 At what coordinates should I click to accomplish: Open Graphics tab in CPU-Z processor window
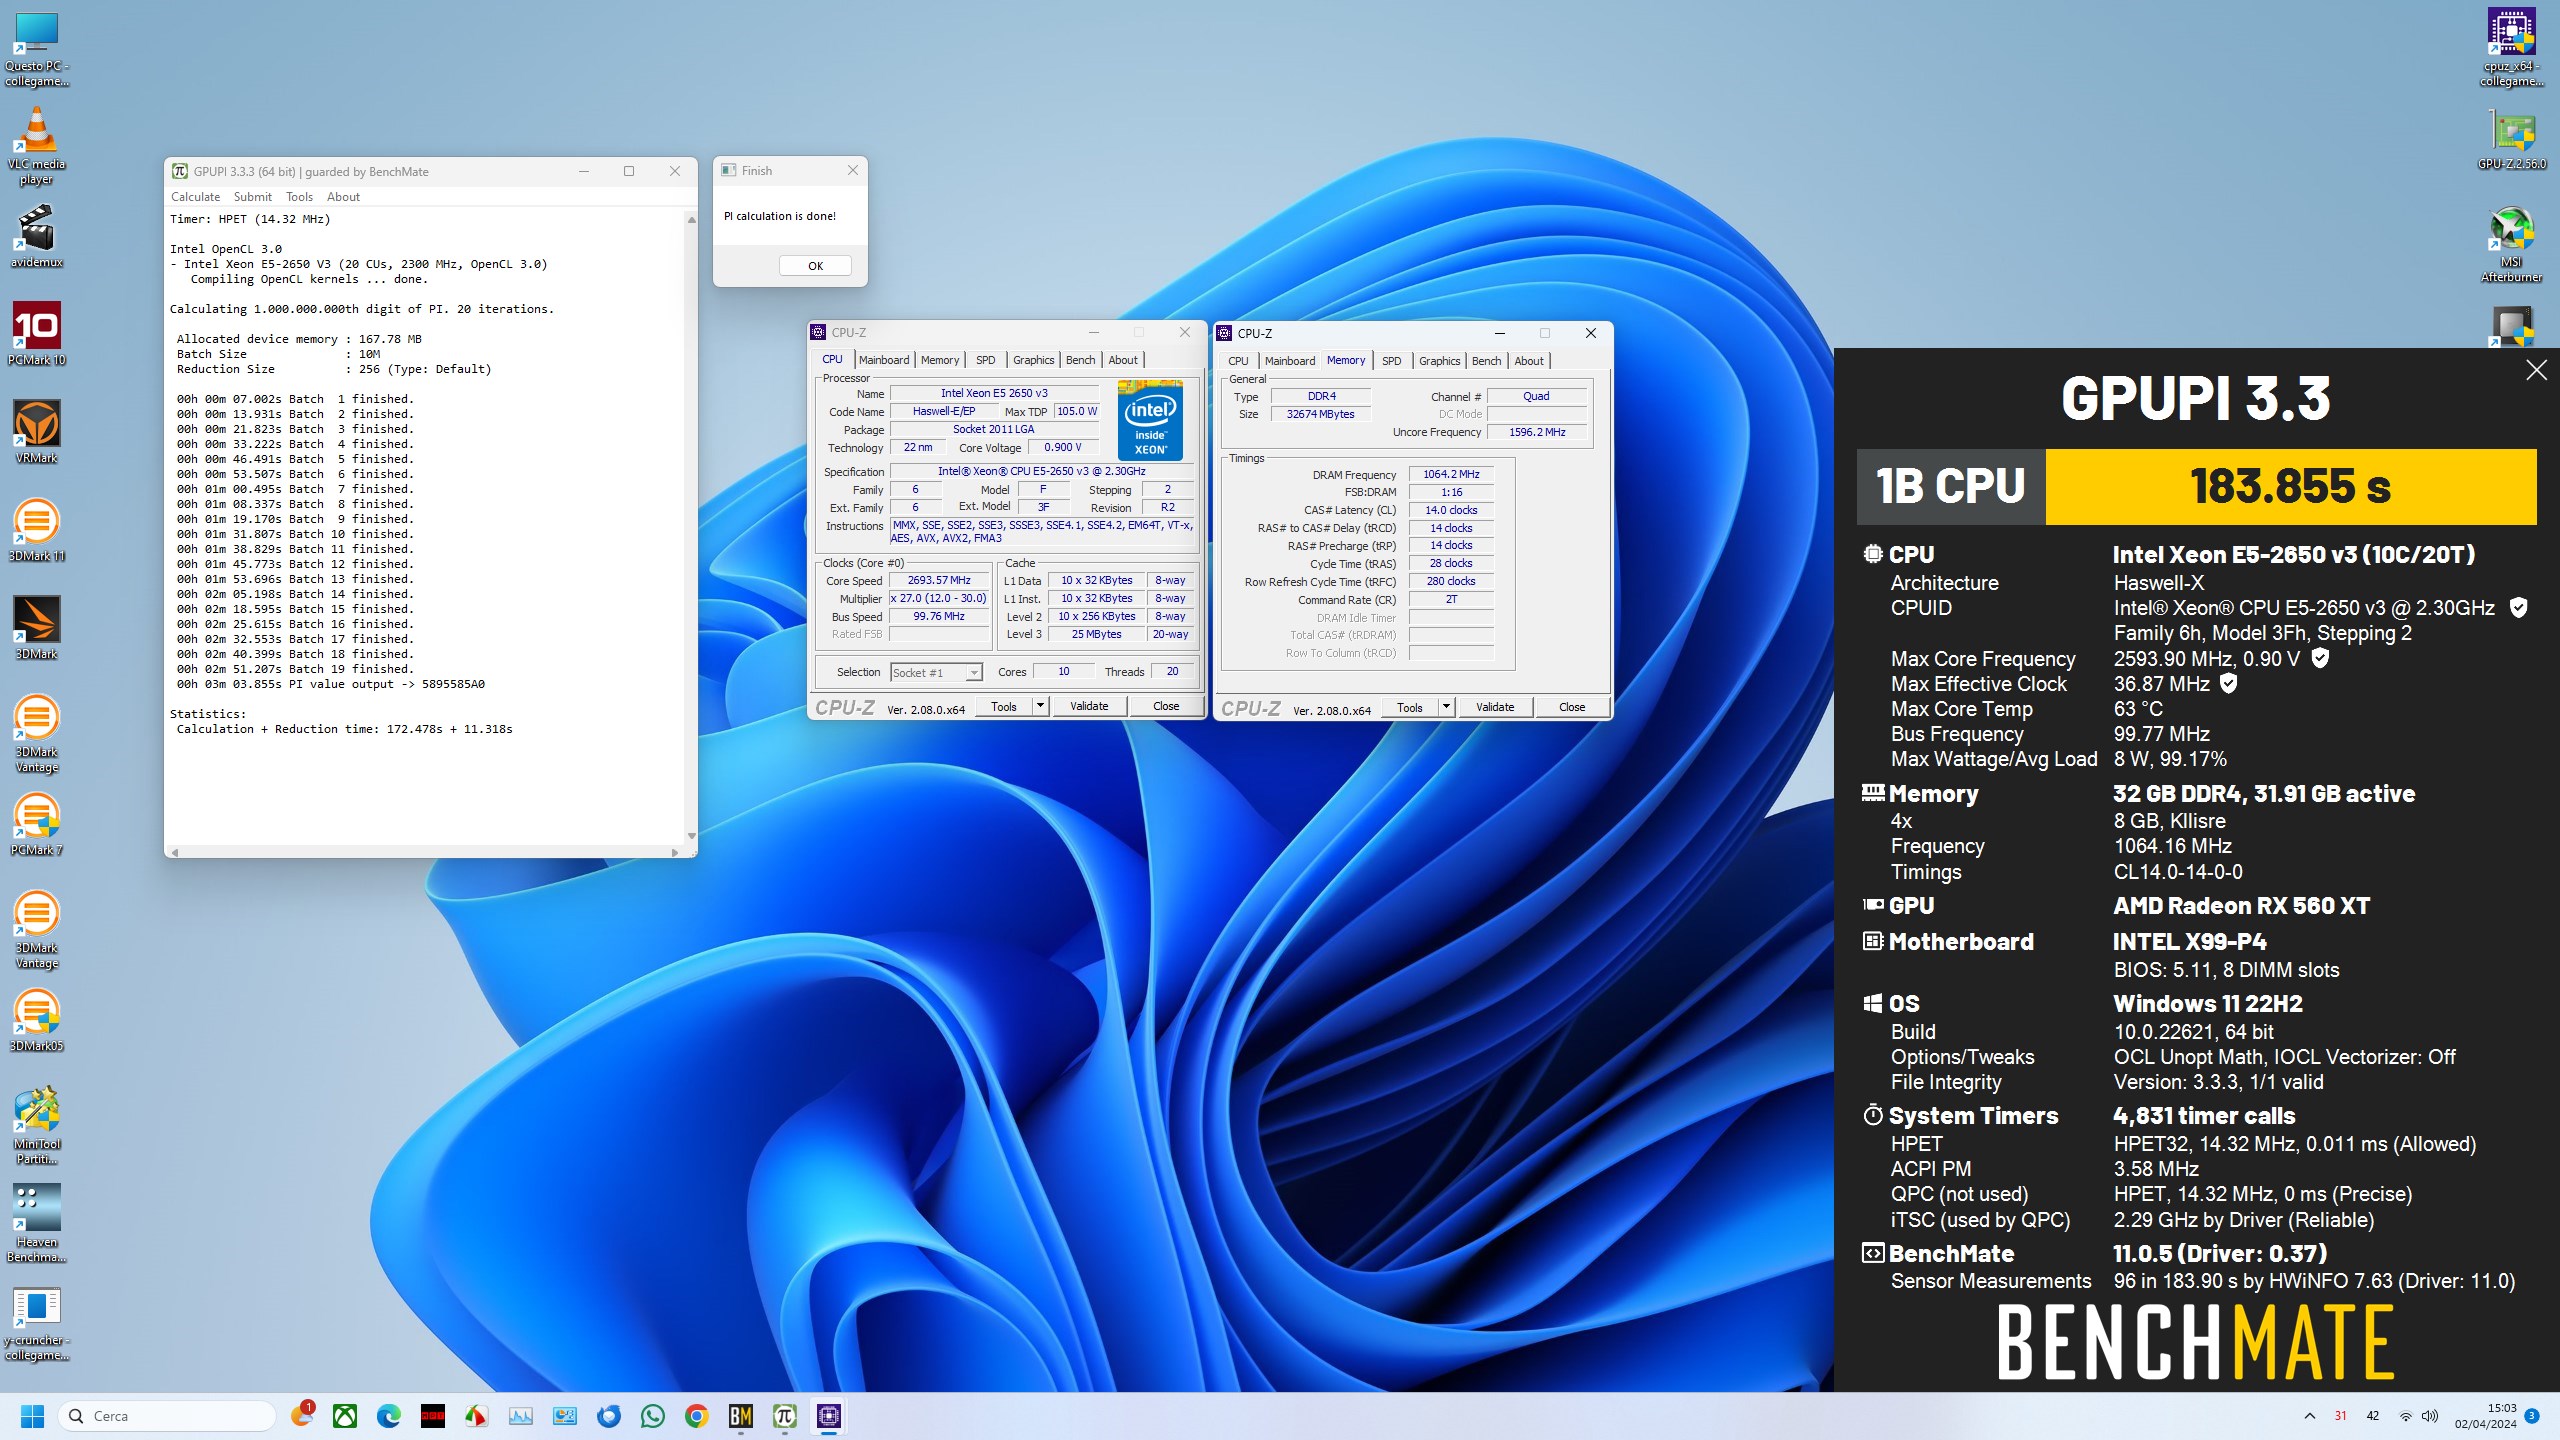[x=1033, y=360]
